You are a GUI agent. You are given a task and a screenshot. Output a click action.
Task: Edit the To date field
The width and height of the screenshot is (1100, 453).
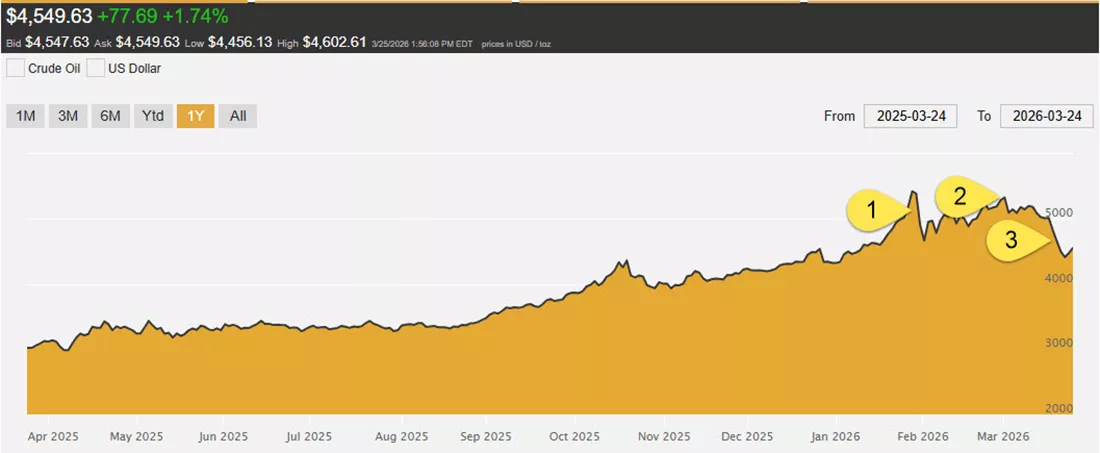point(1047,116)
